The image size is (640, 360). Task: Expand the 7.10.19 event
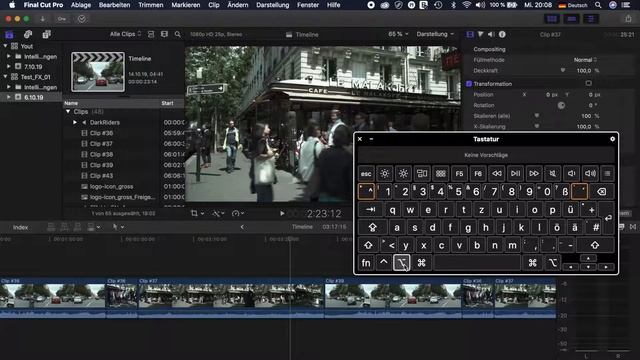(9, 67)
